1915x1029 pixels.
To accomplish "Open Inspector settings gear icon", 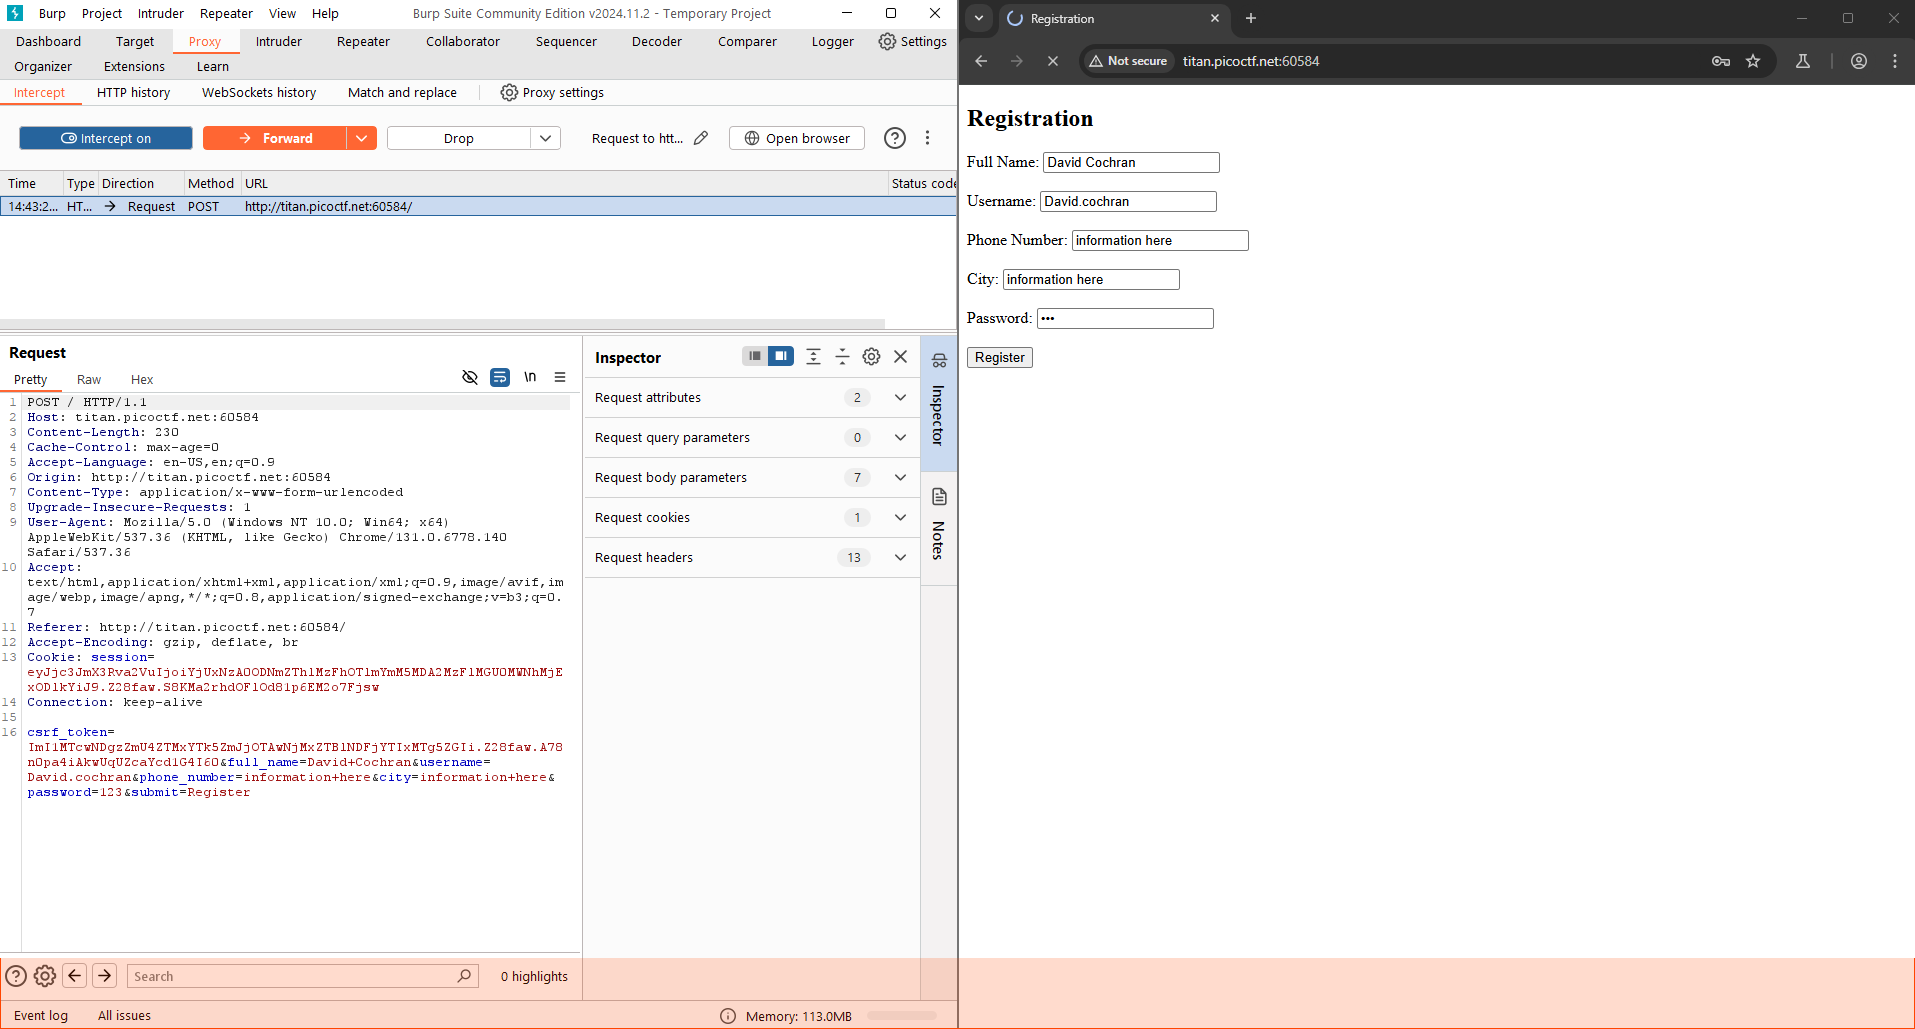I will (871, 356).
